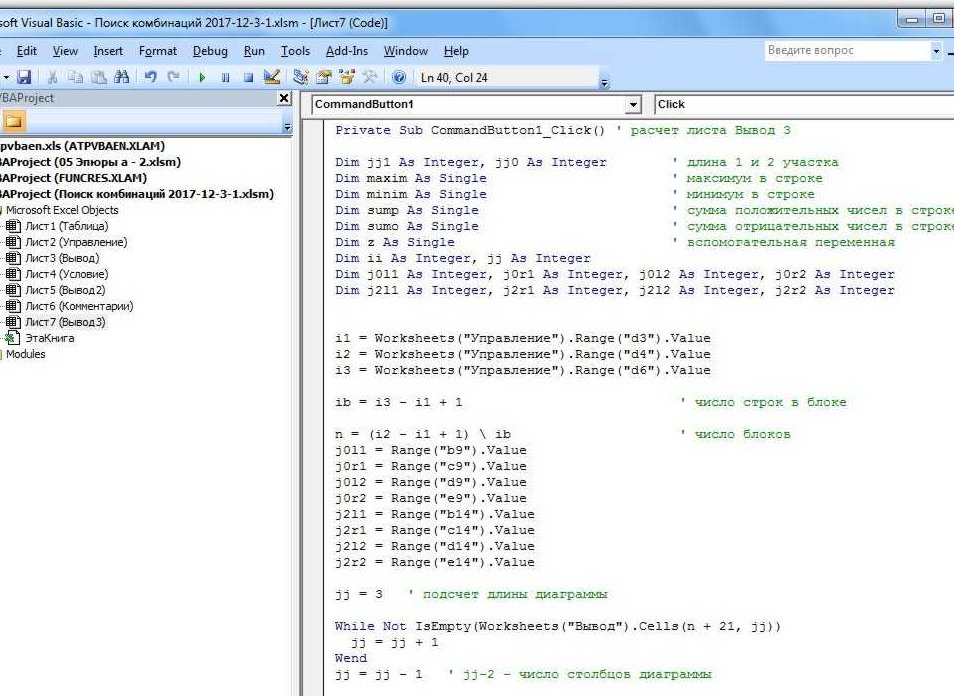954x696 pixels.
Task: Toggle Folders view in Project panel
Action: pos(15,122)
